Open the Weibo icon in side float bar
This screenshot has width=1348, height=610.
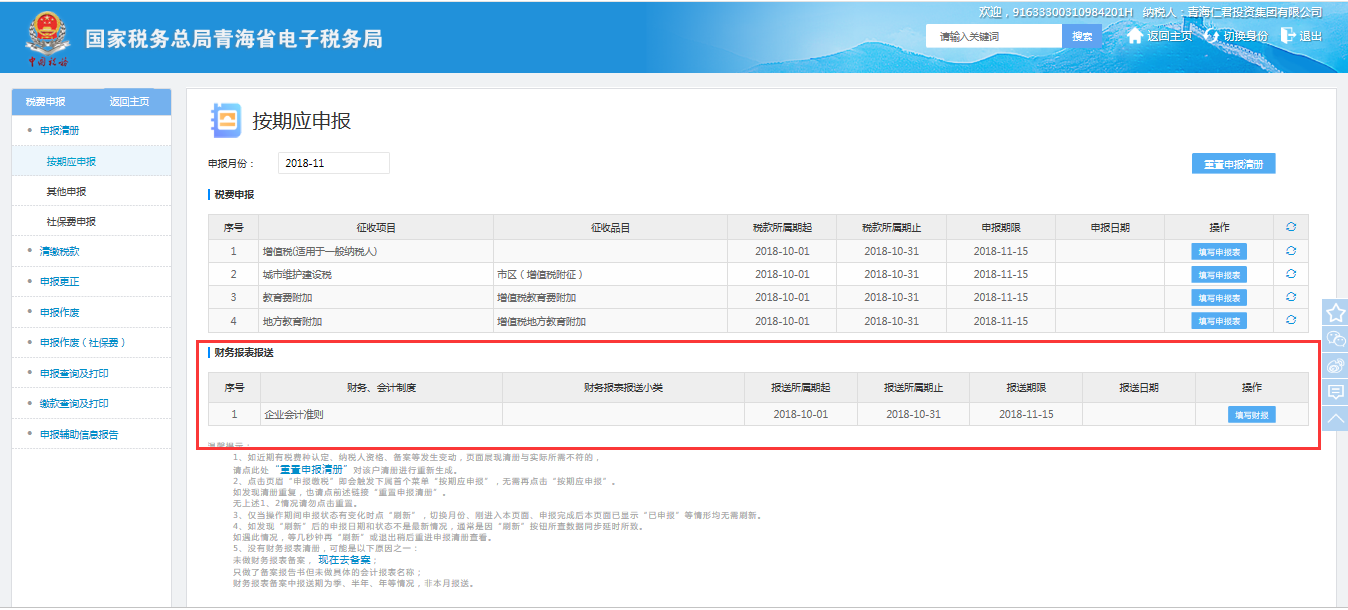(x=1335, y=366)
